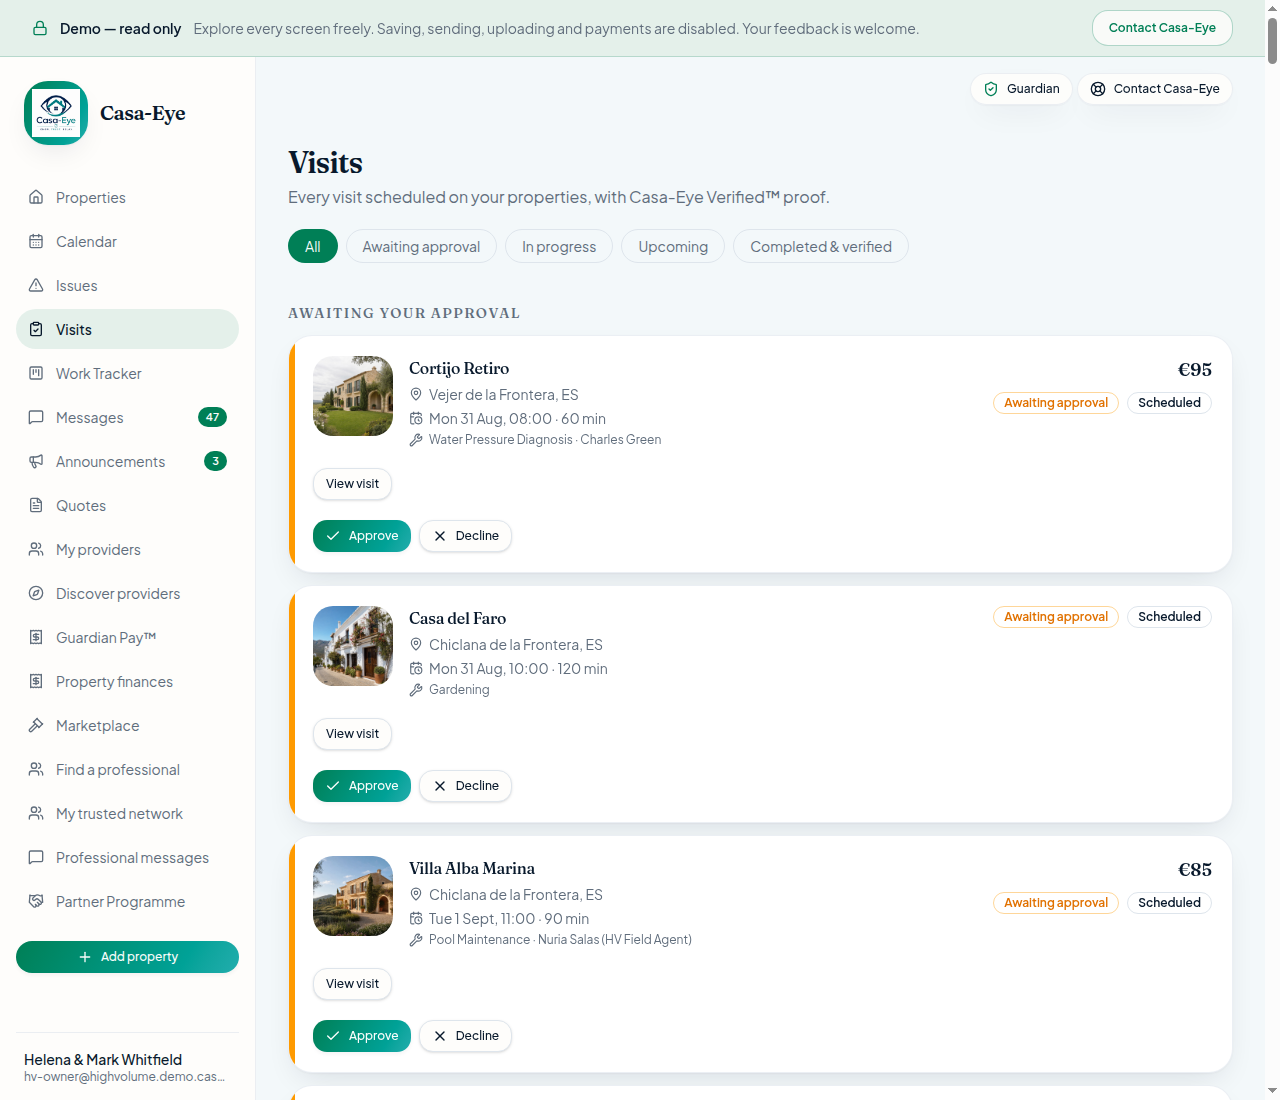This screenshot has width=1280, height=1100.
Task: Select the Awaiting approval filter
Action: (421, 247)
